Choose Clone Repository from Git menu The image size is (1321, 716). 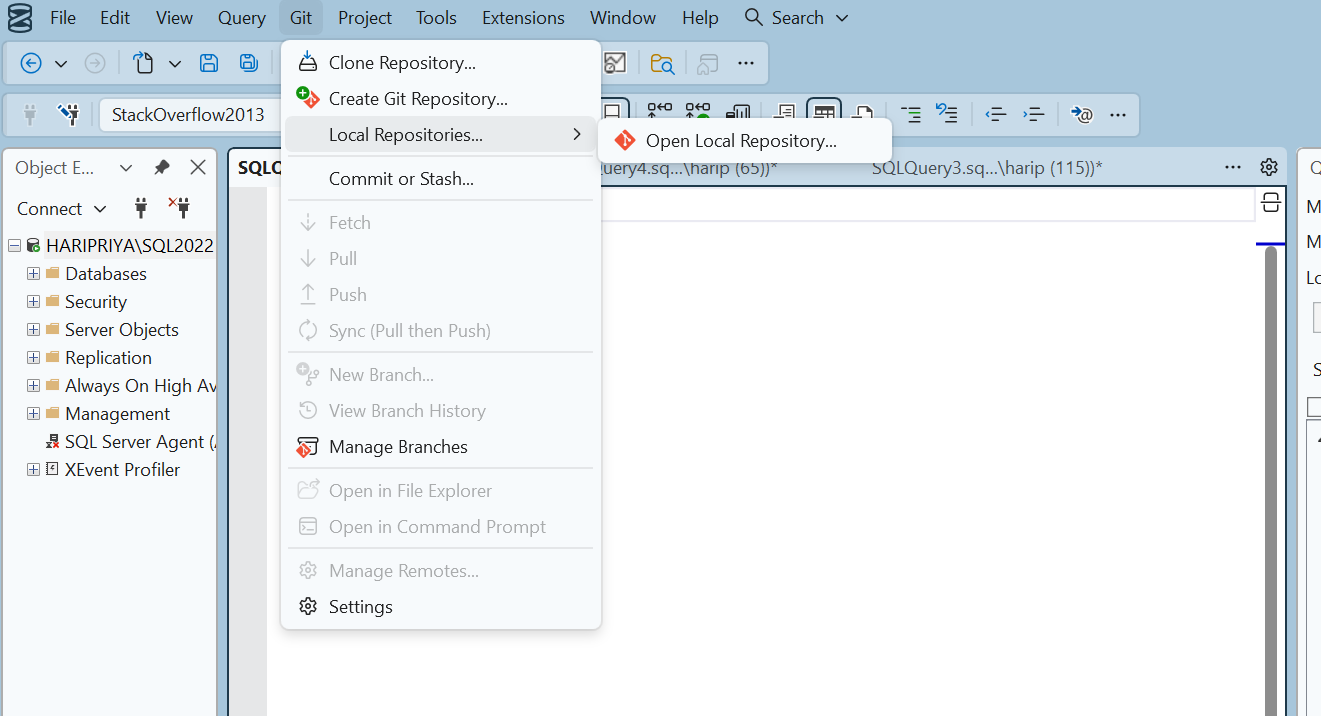pos(441,63)
